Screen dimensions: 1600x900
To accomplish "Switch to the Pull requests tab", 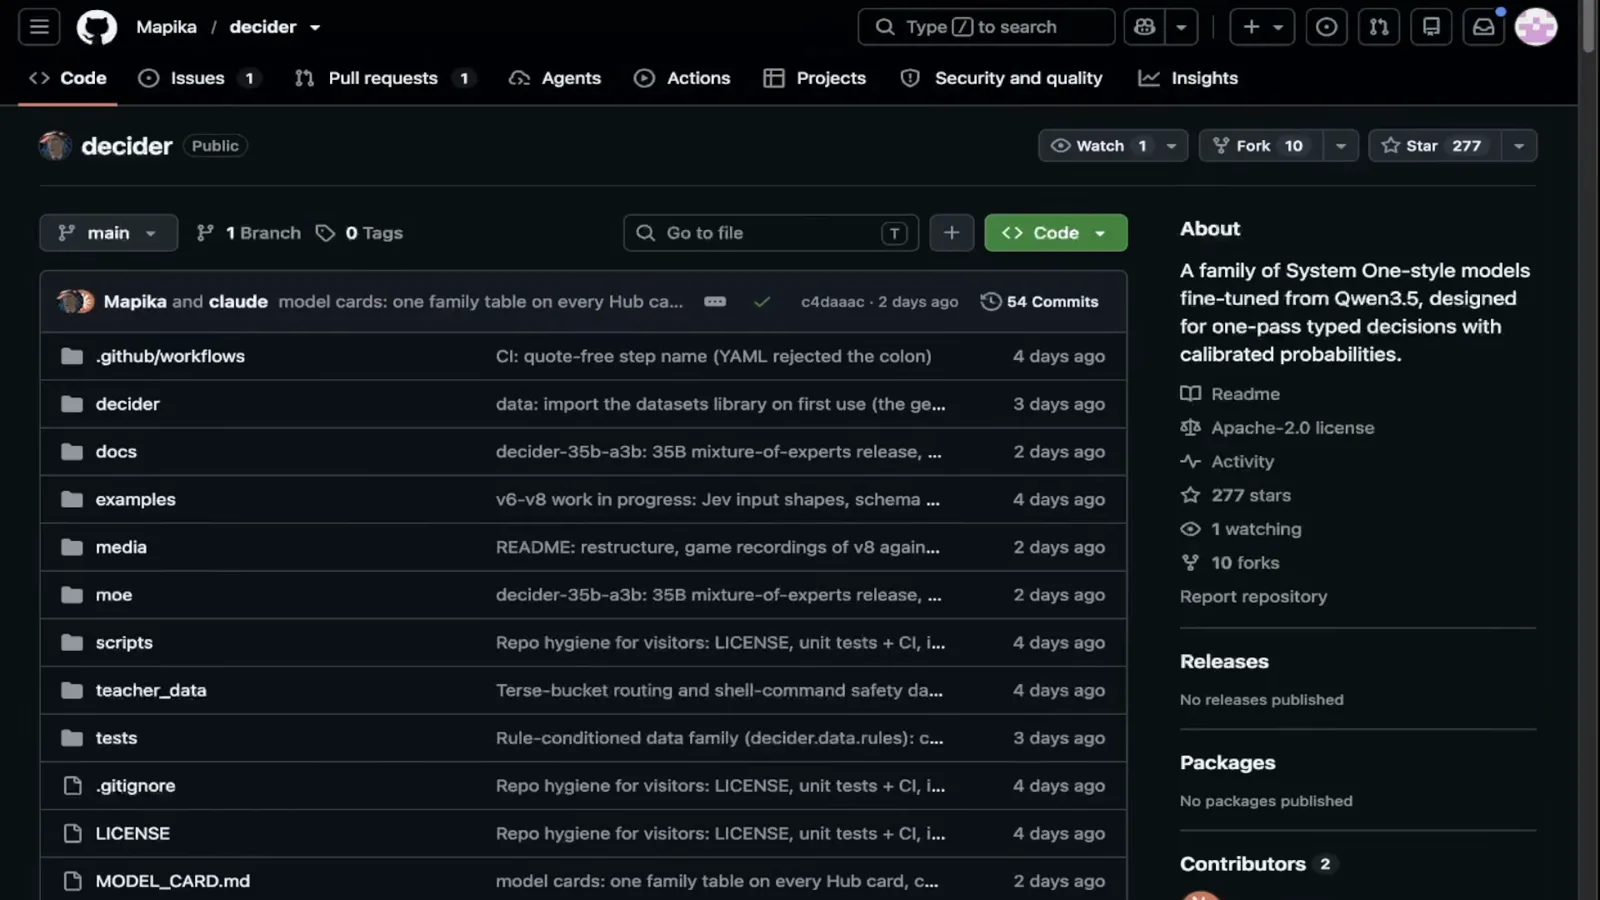I will 384,78.
